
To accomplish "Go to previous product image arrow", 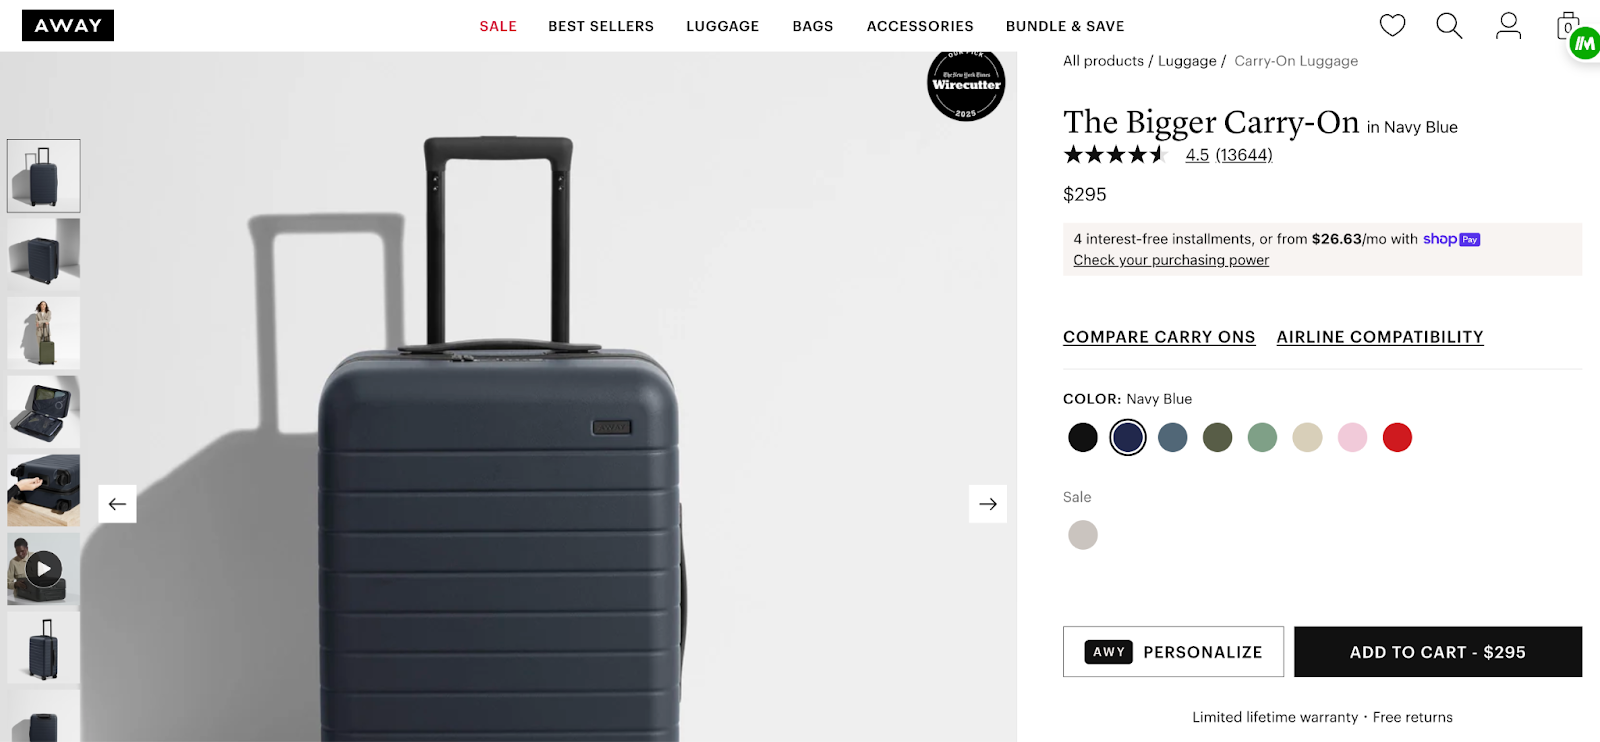I will point(117,504).
